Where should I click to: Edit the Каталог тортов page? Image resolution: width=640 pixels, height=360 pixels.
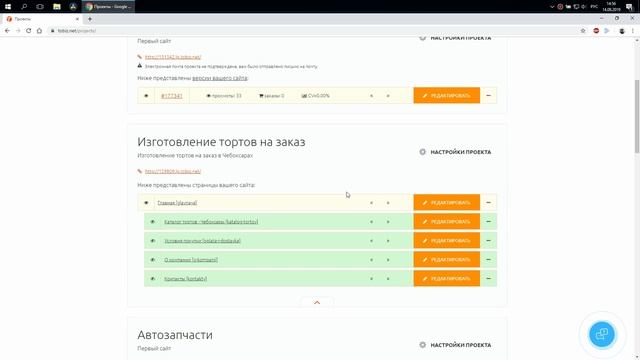(x=447, y=222)
